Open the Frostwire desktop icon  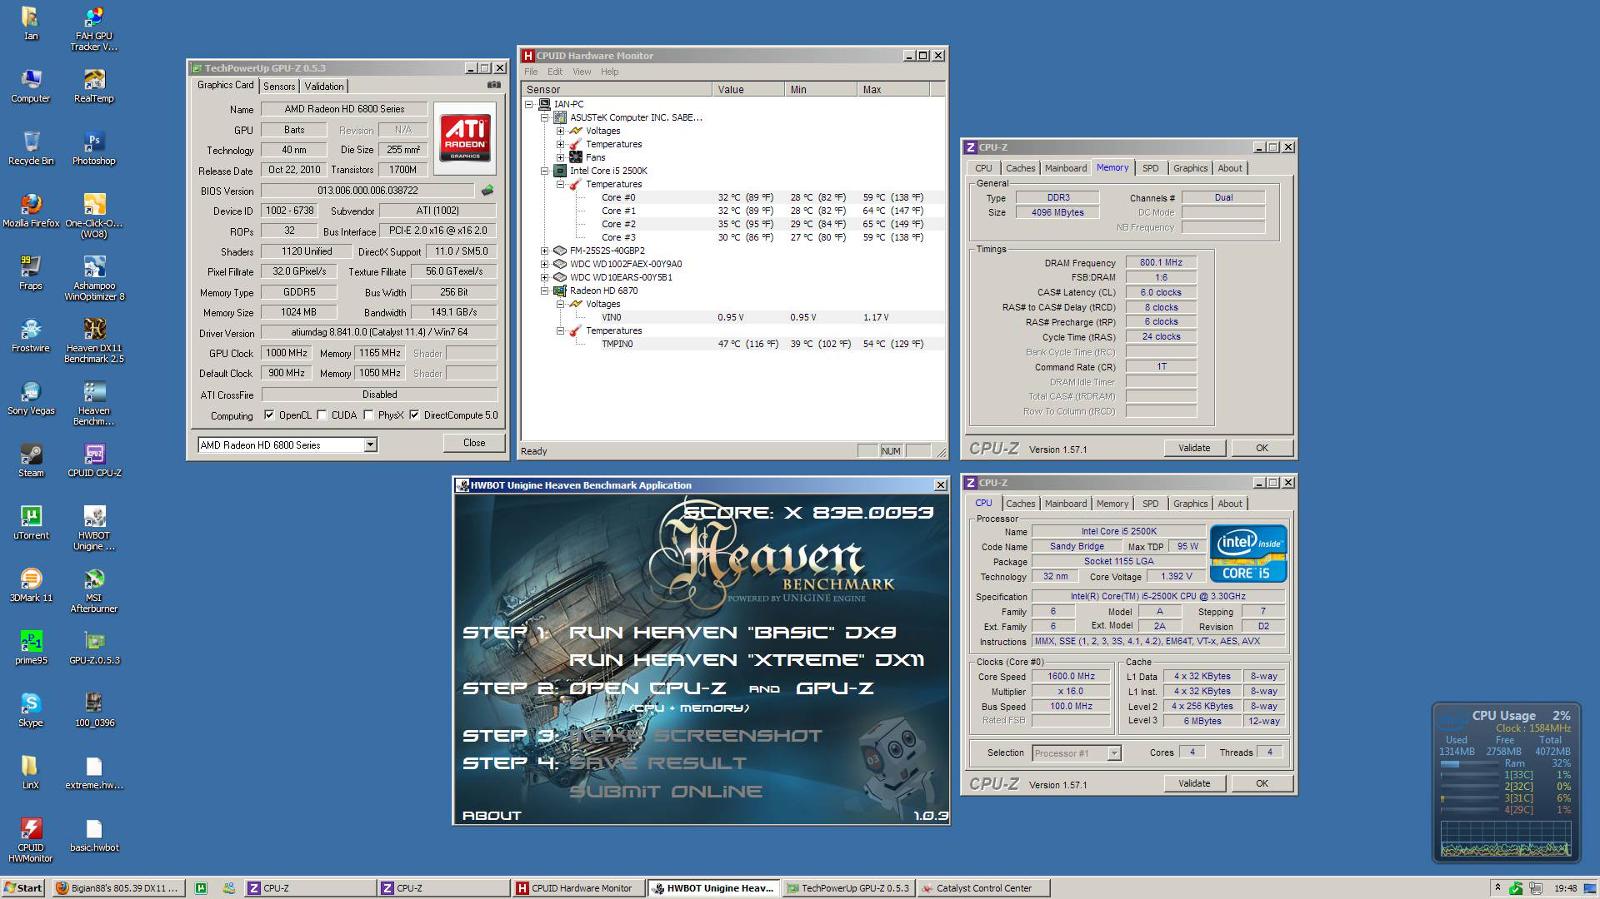tap(31, 335)
